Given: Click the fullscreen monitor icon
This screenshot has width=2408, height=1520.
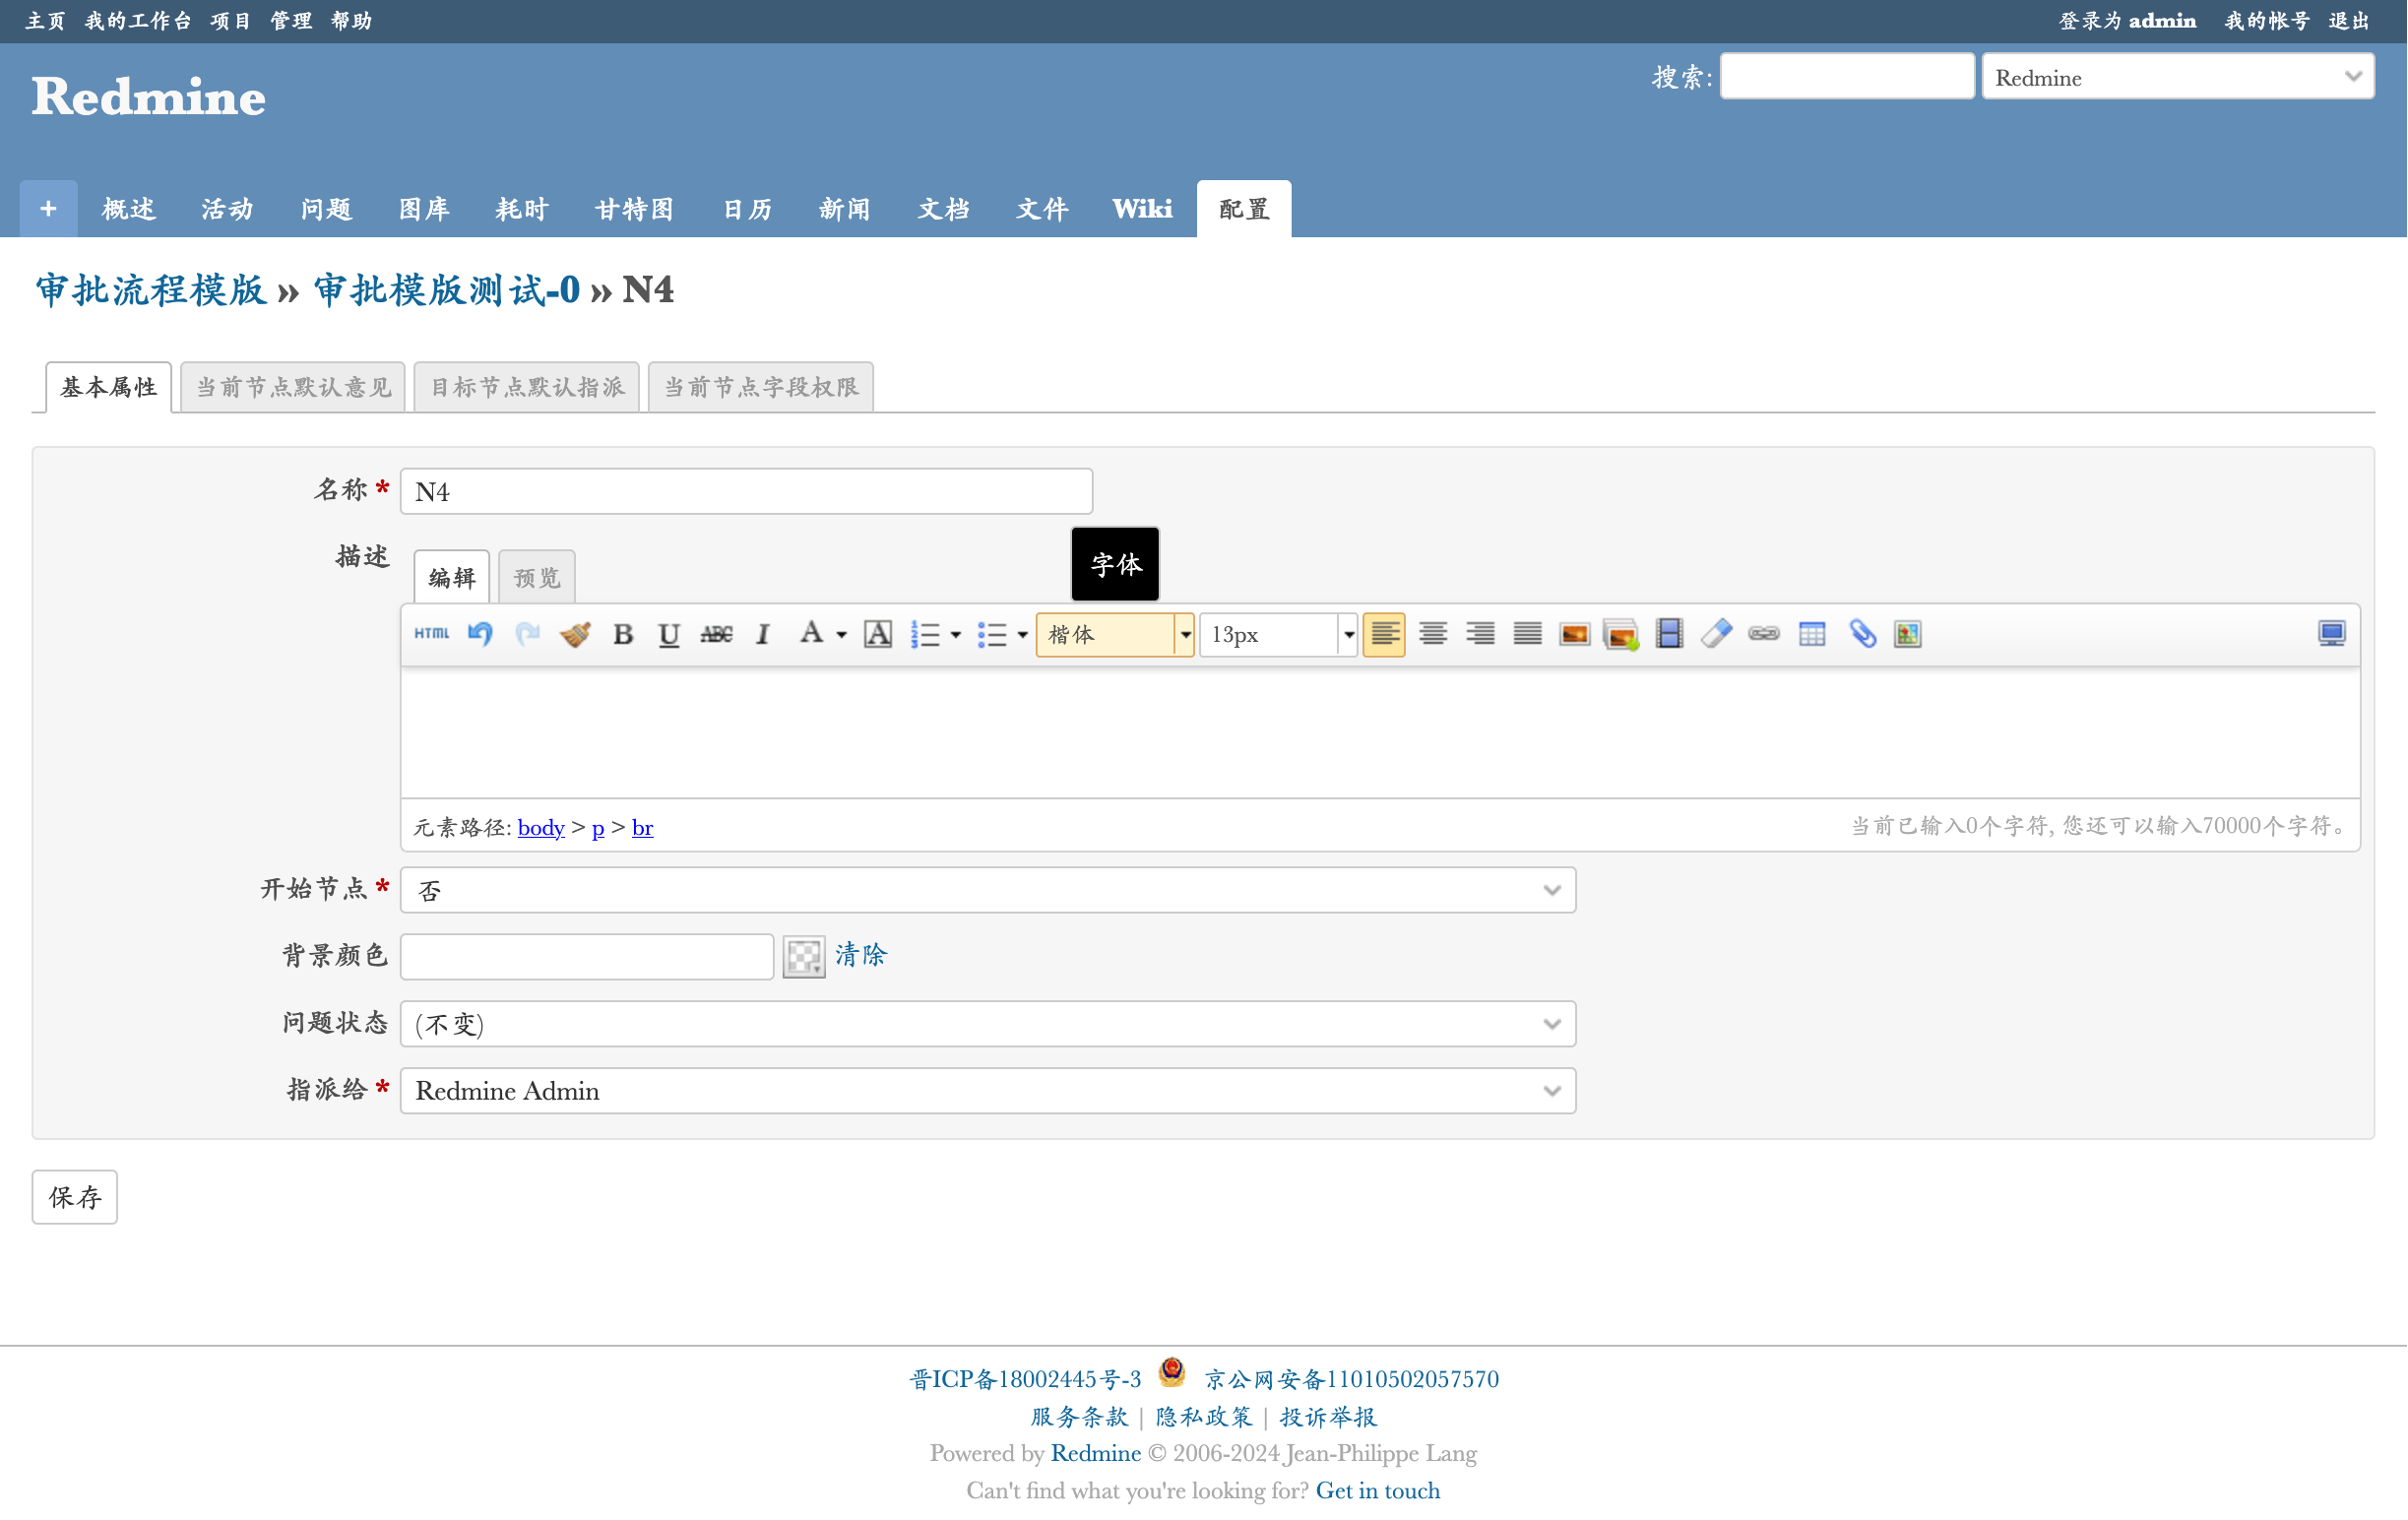Looking at the screenshot, I should 2331,634.
